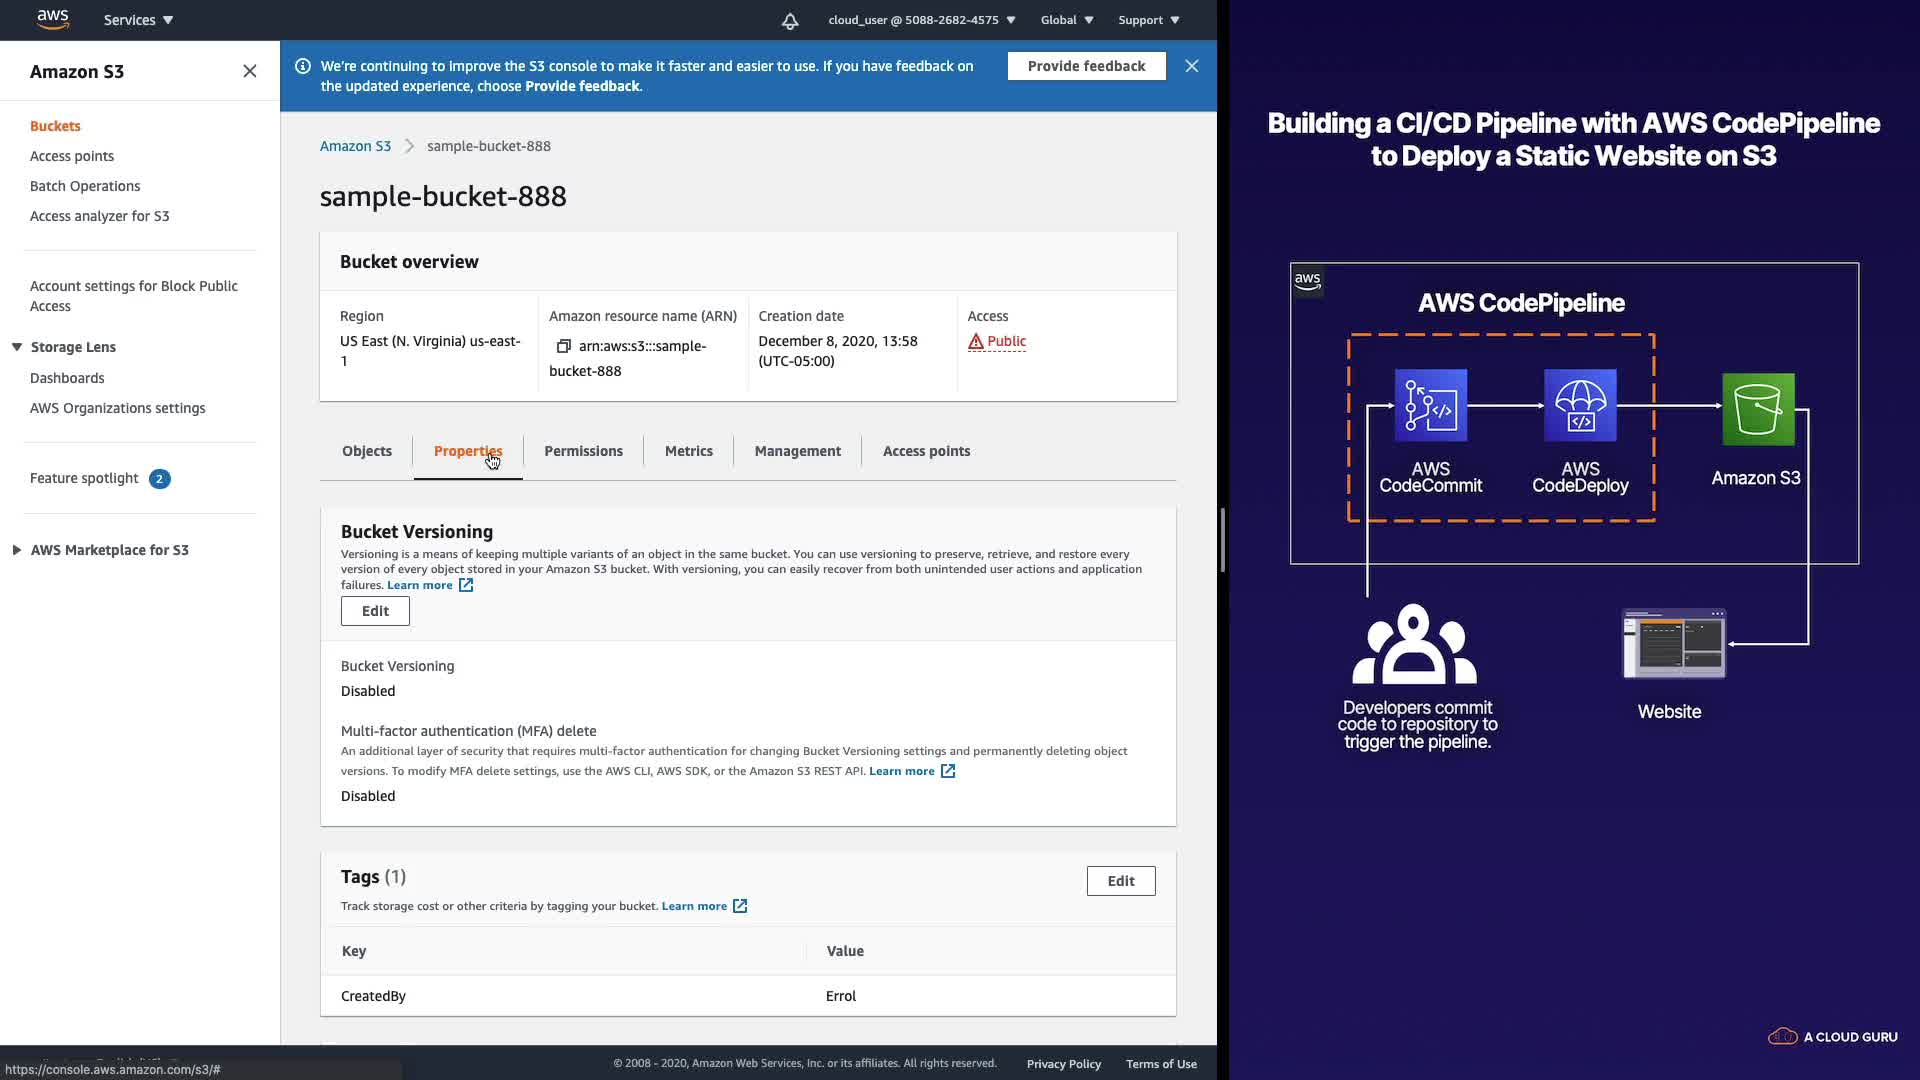Open the Services dropdown menu
The width and height of the screenshot is (1920, 1080).
pyautogui.click(x=138, y=20)
